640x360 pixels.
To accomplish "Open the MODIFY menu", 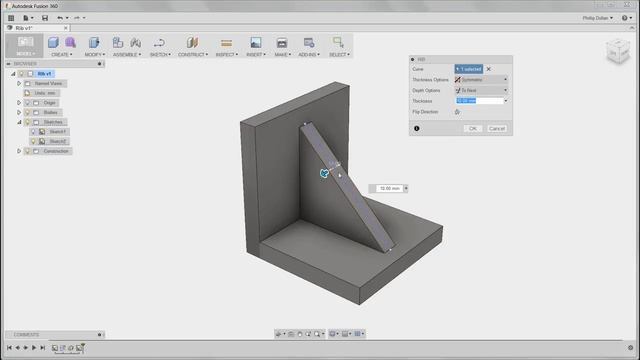I will coord(95,54).
